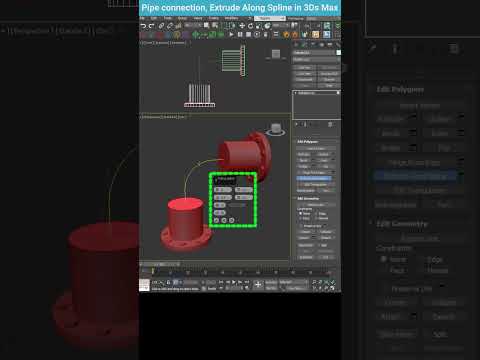The width and height of the screenshot is (480, 360).
Task: Click the Select Object tool icon
Action: coord(206,26)
